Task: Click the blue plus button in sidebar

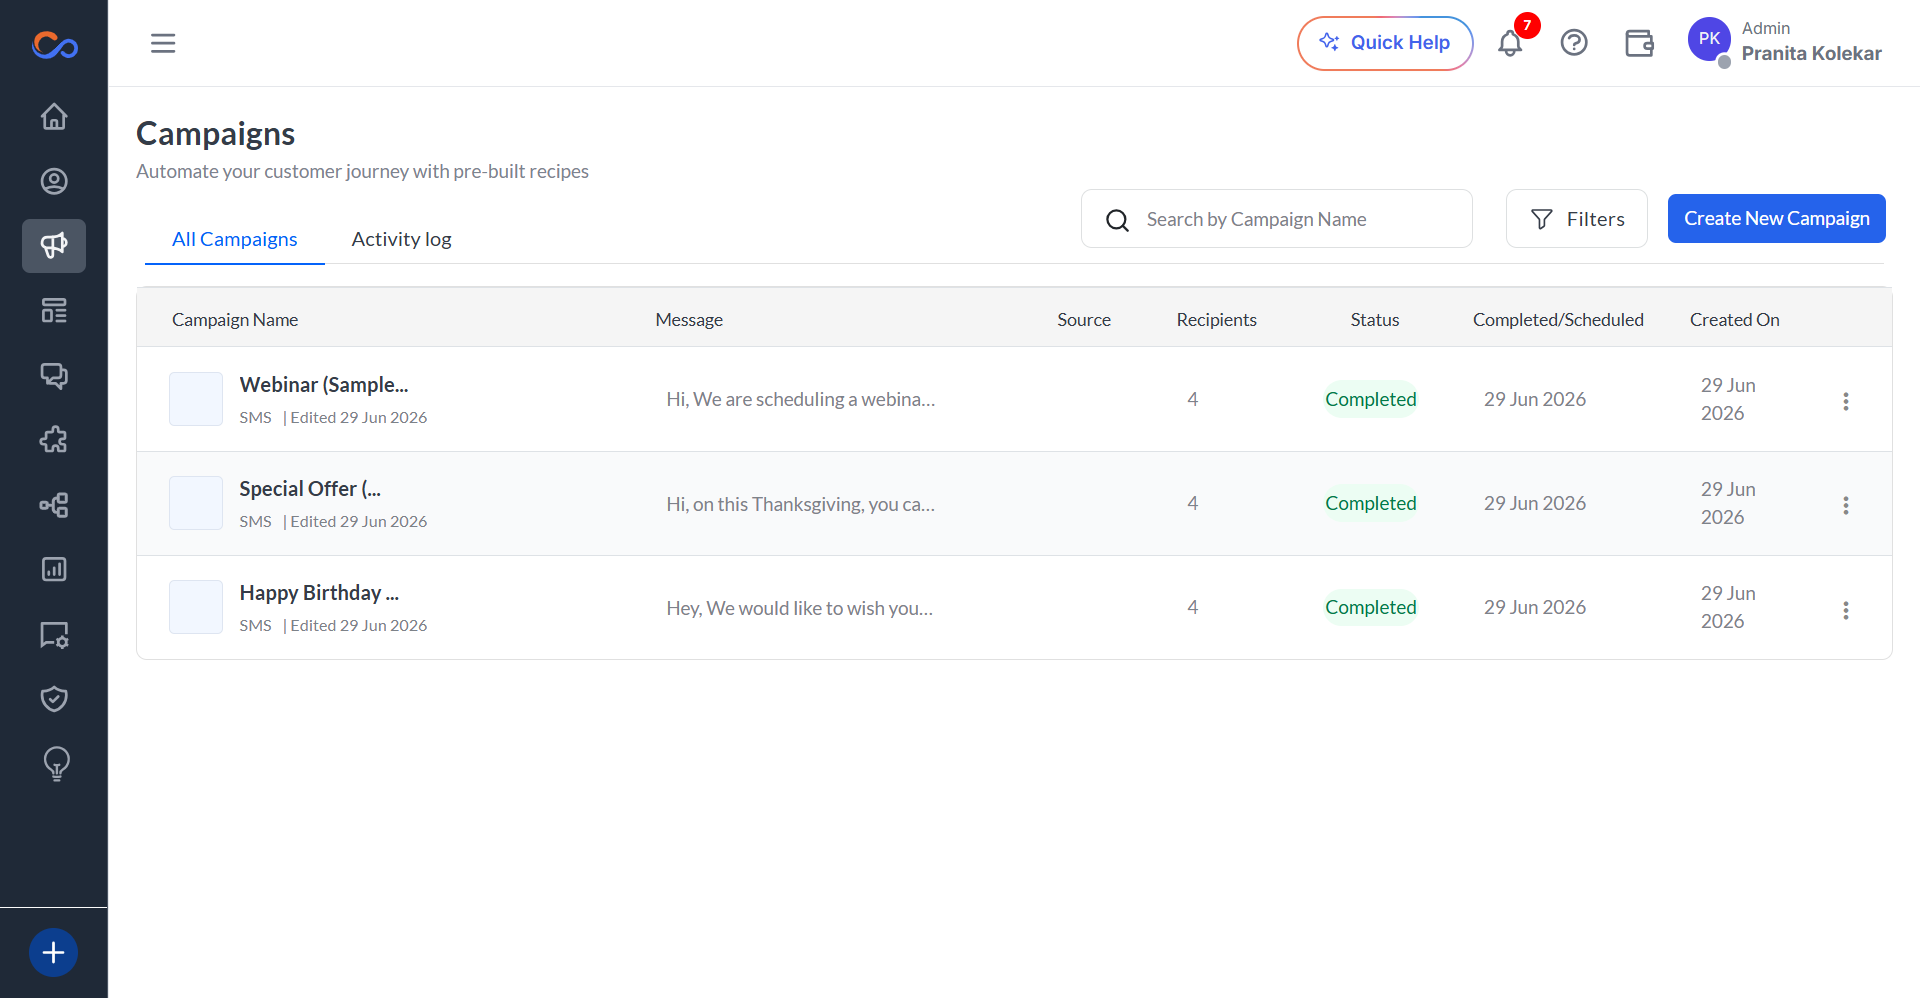Action: coord(54,953)
